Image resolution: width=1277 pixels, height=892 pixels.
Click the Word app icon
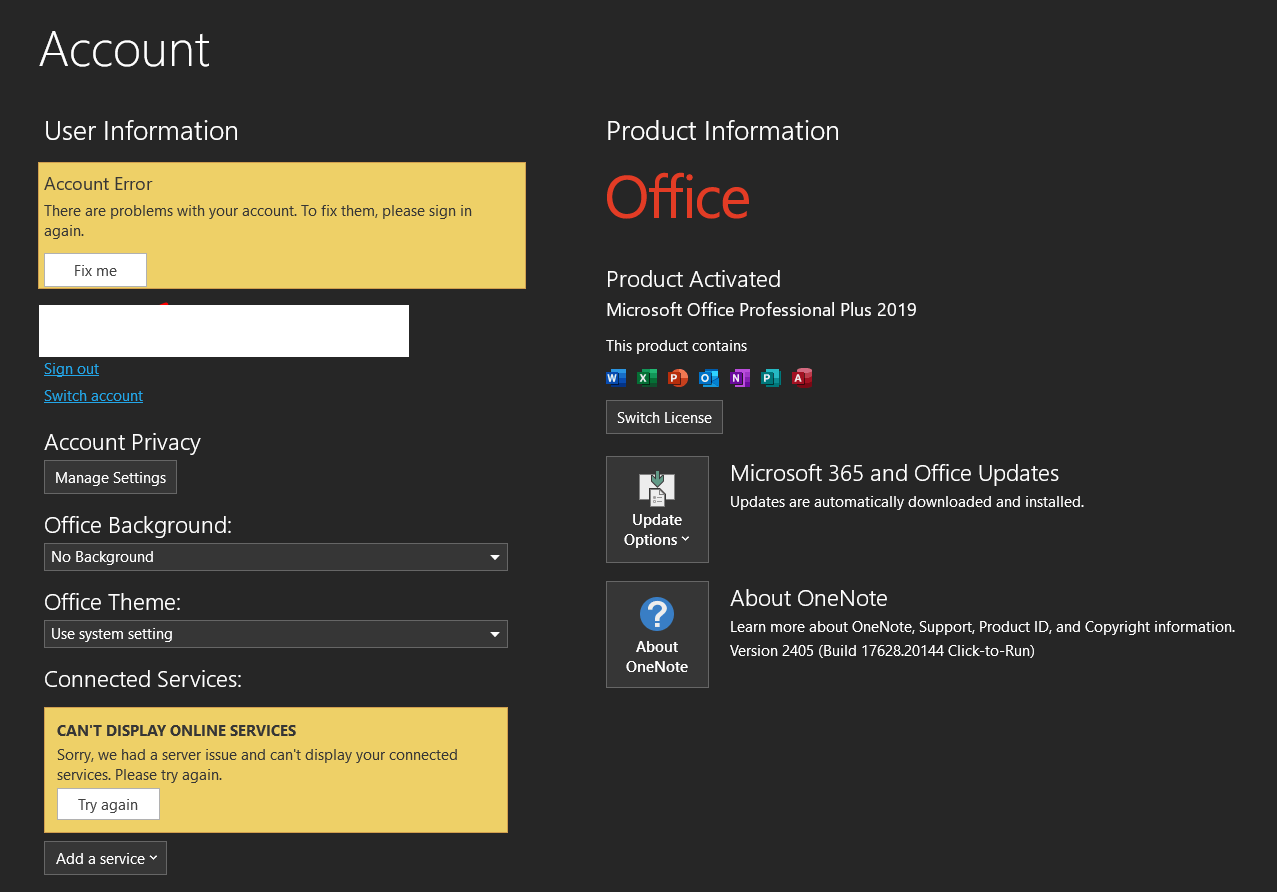616,377
